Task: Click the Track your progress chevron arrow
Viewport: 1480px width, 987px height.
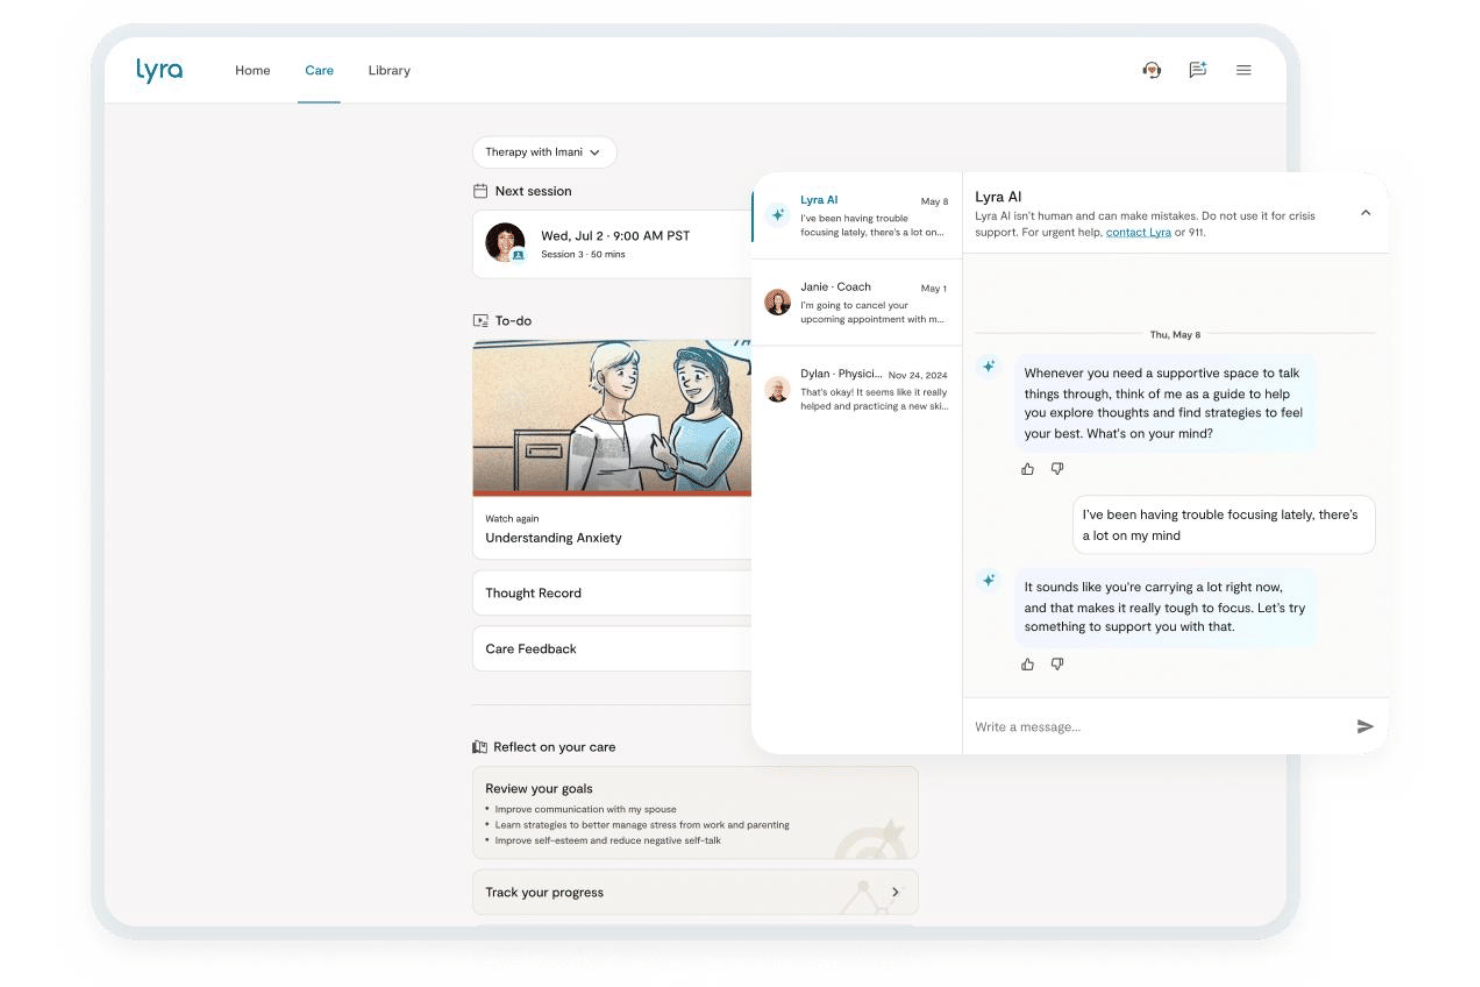Action: click(x=895, y=892)
